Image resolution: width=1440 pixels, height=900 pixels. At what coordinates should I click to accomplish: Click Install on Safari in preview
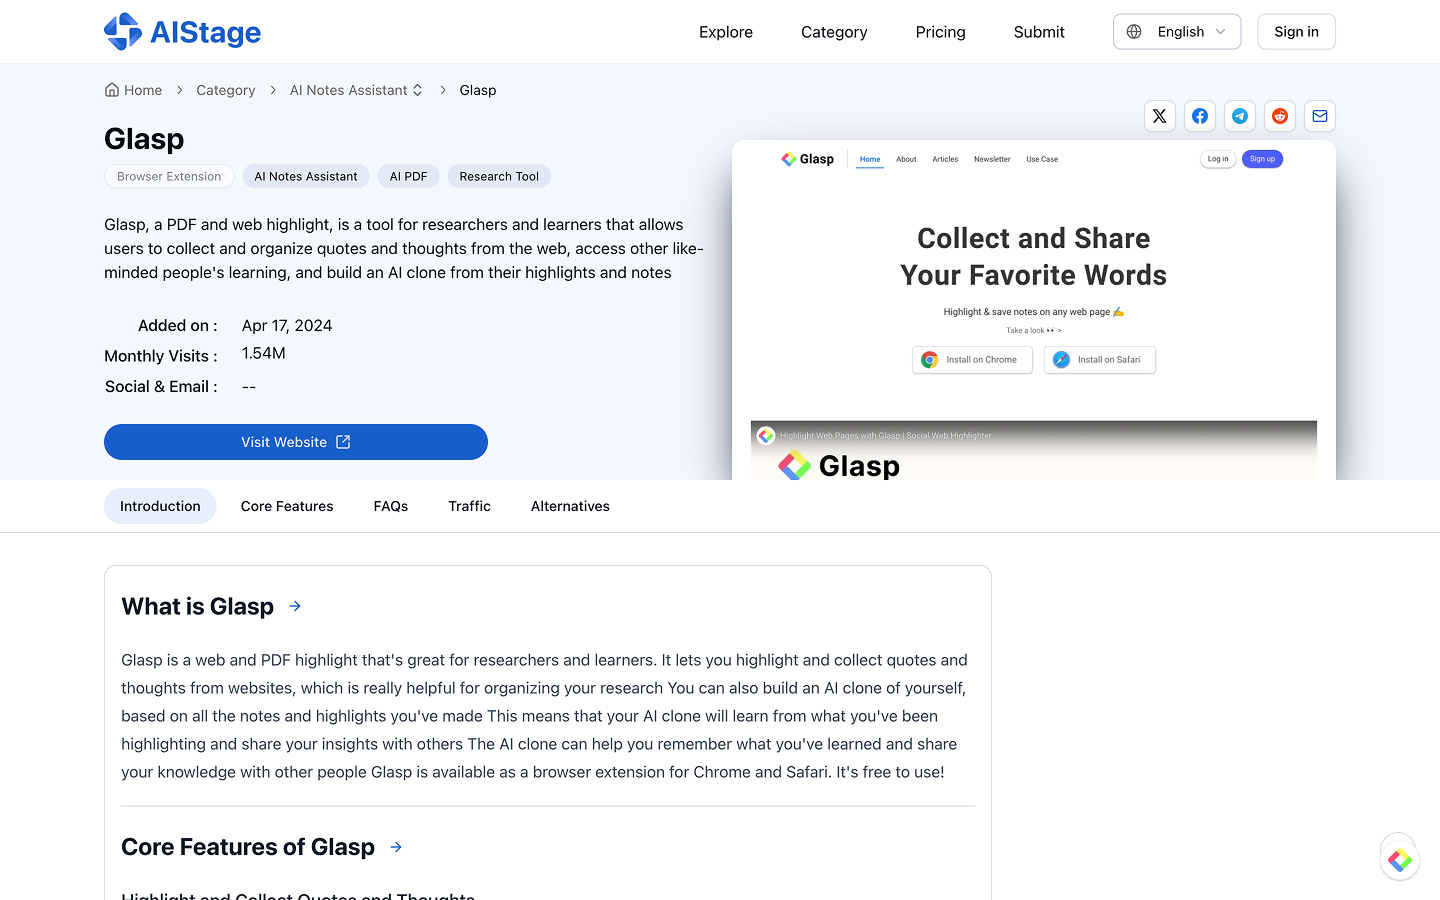[1100, 360]
